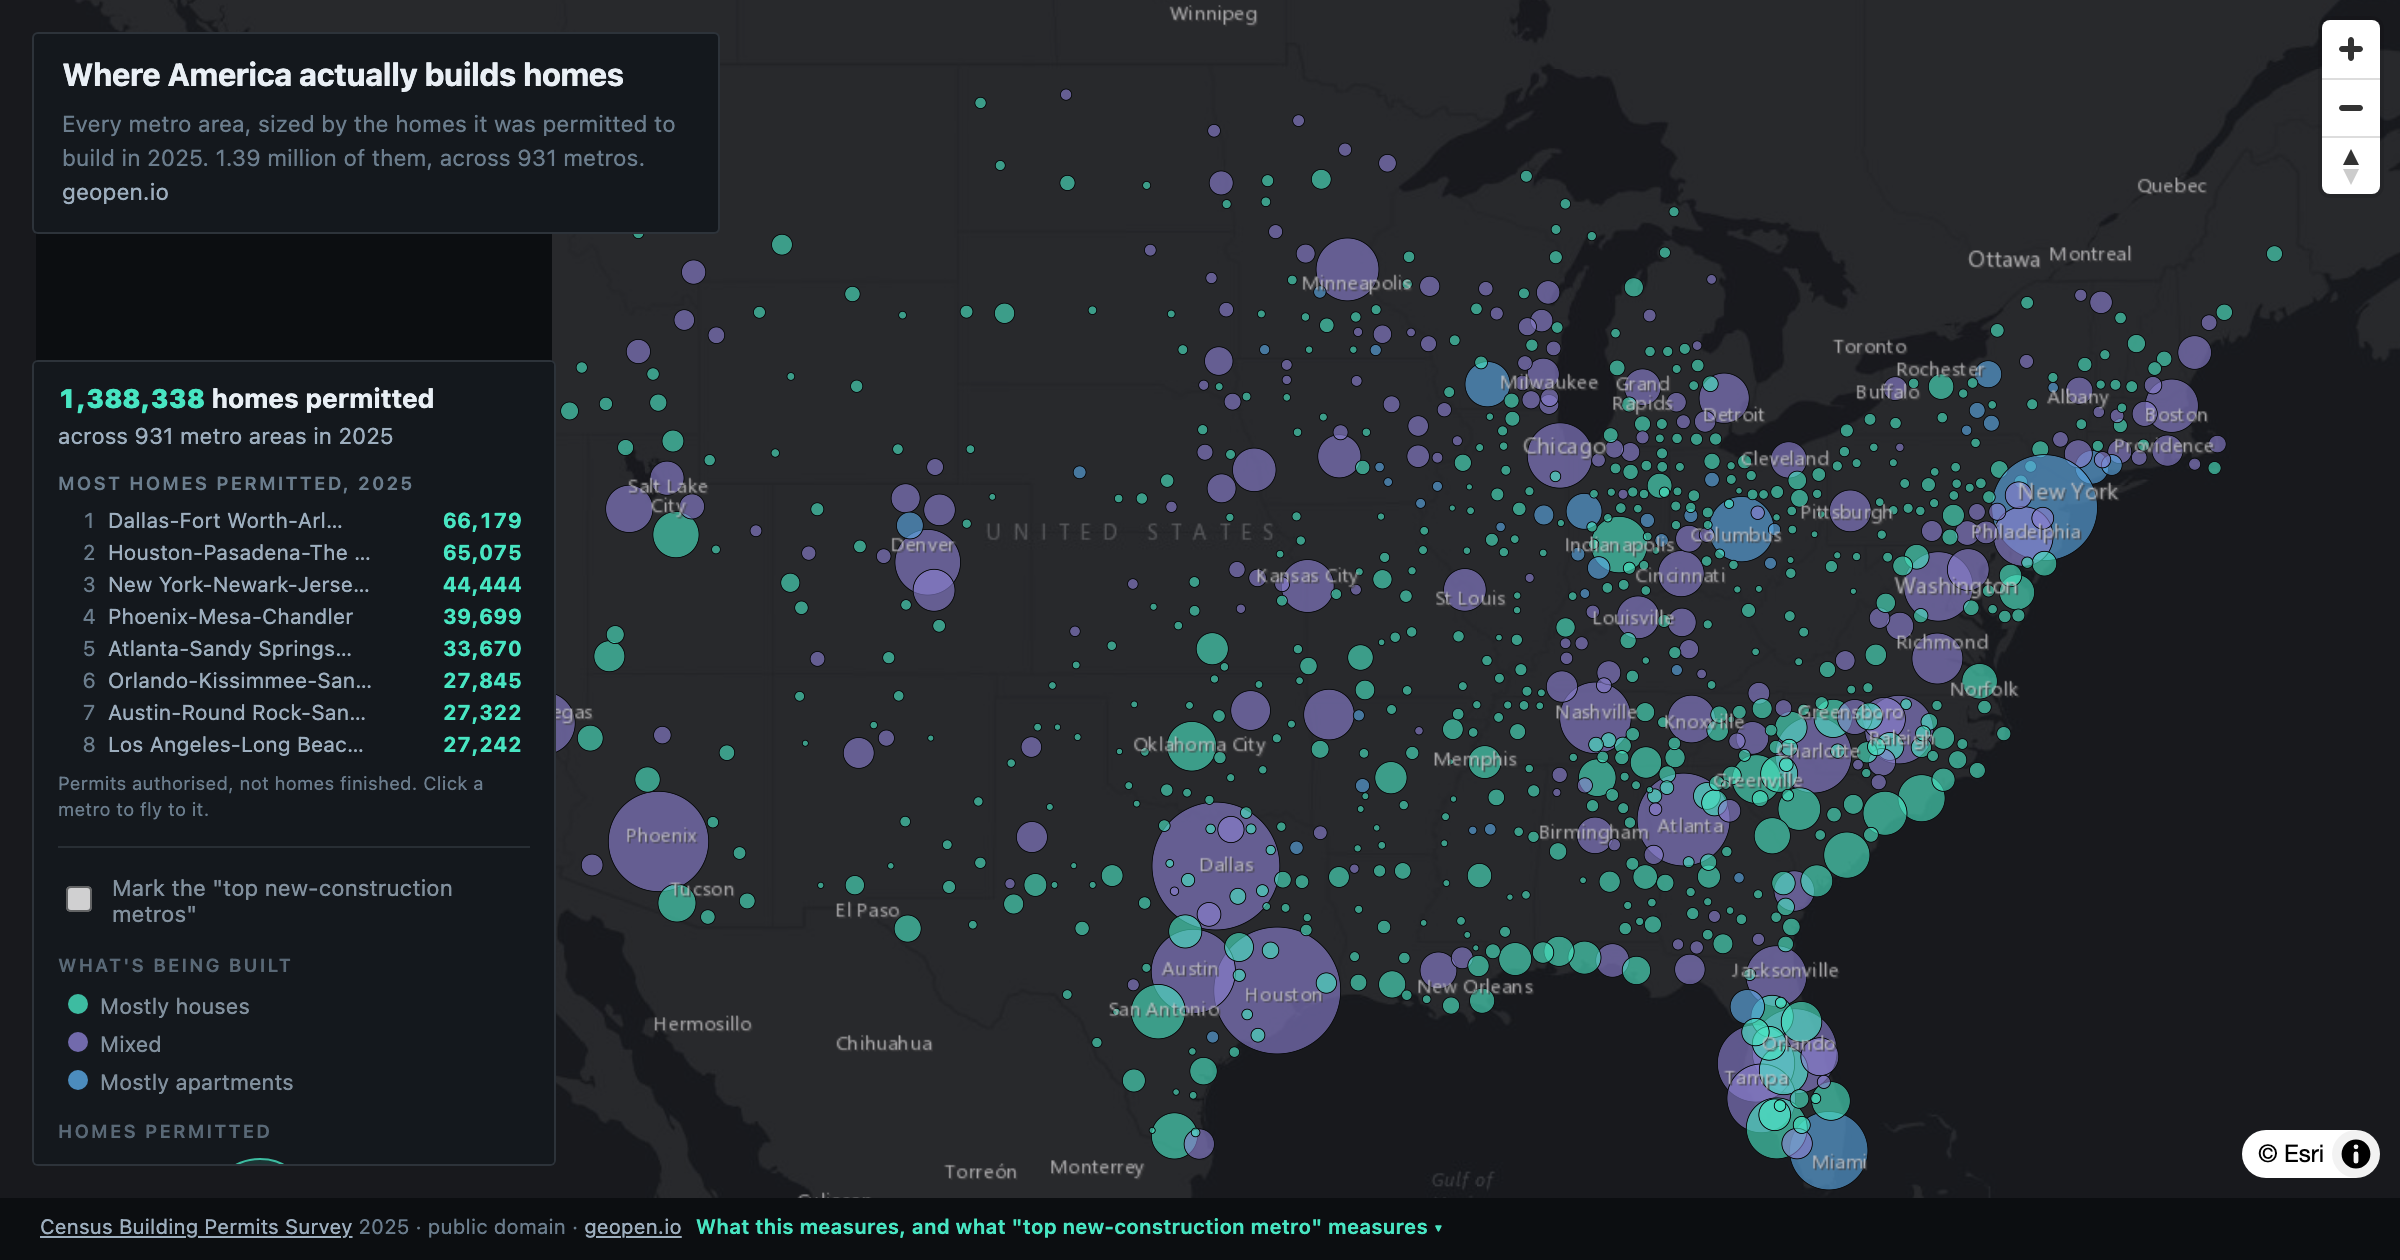Click the Mostly houses green legend swatch
The image size is (2400, 1260).
tap(78, 1004)
